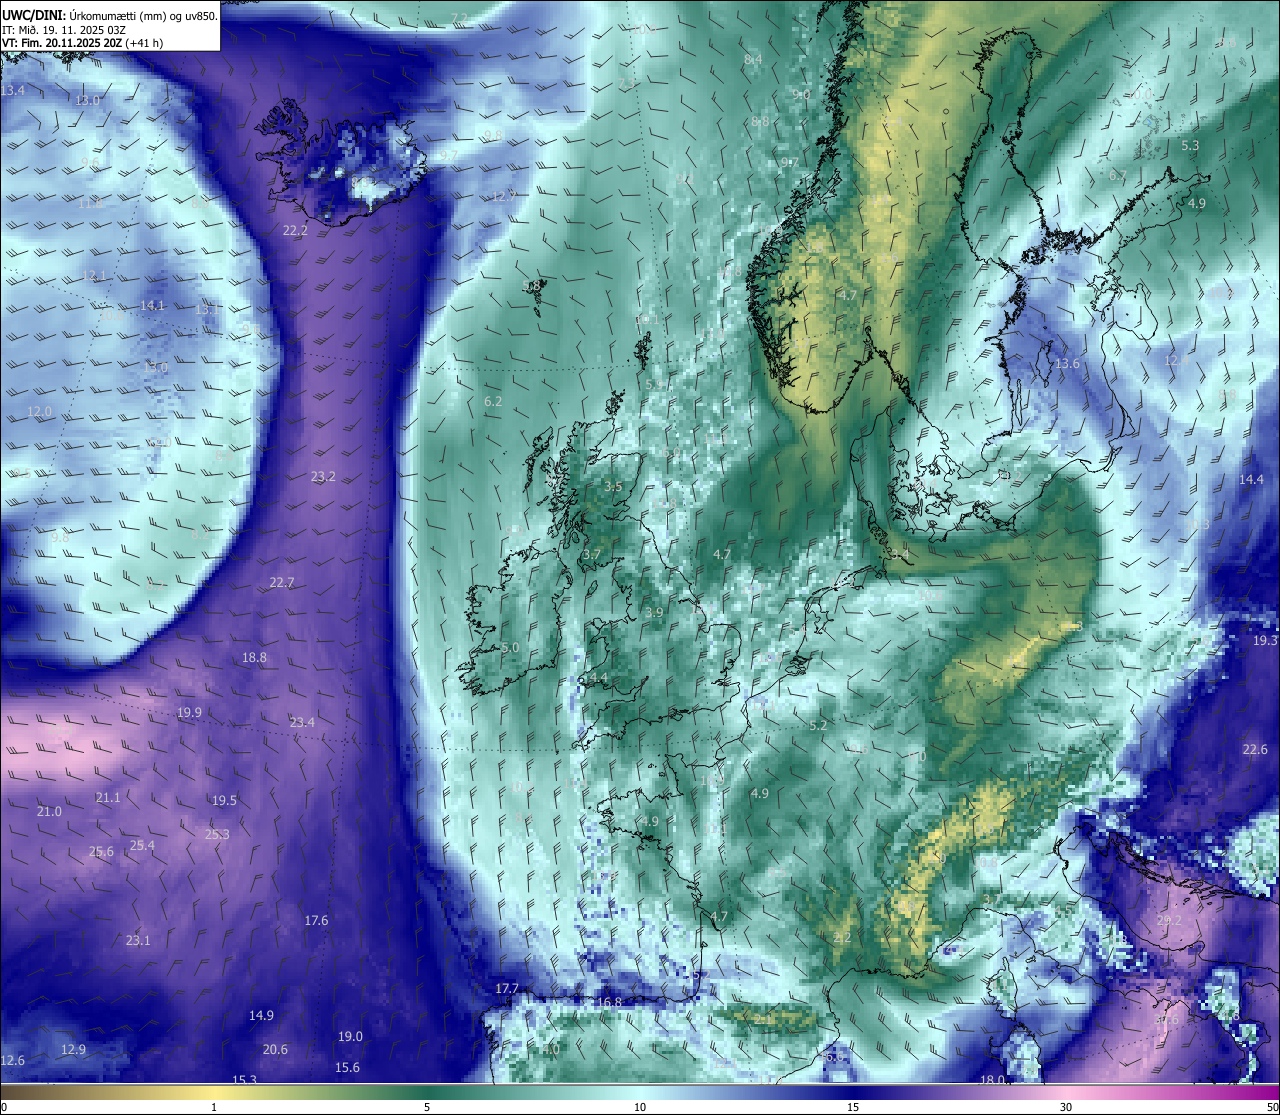The height and width of the screenshot is (1115, 1280).
Task: Click the 30 tick on the color scale
Action: [1066, 1107]
